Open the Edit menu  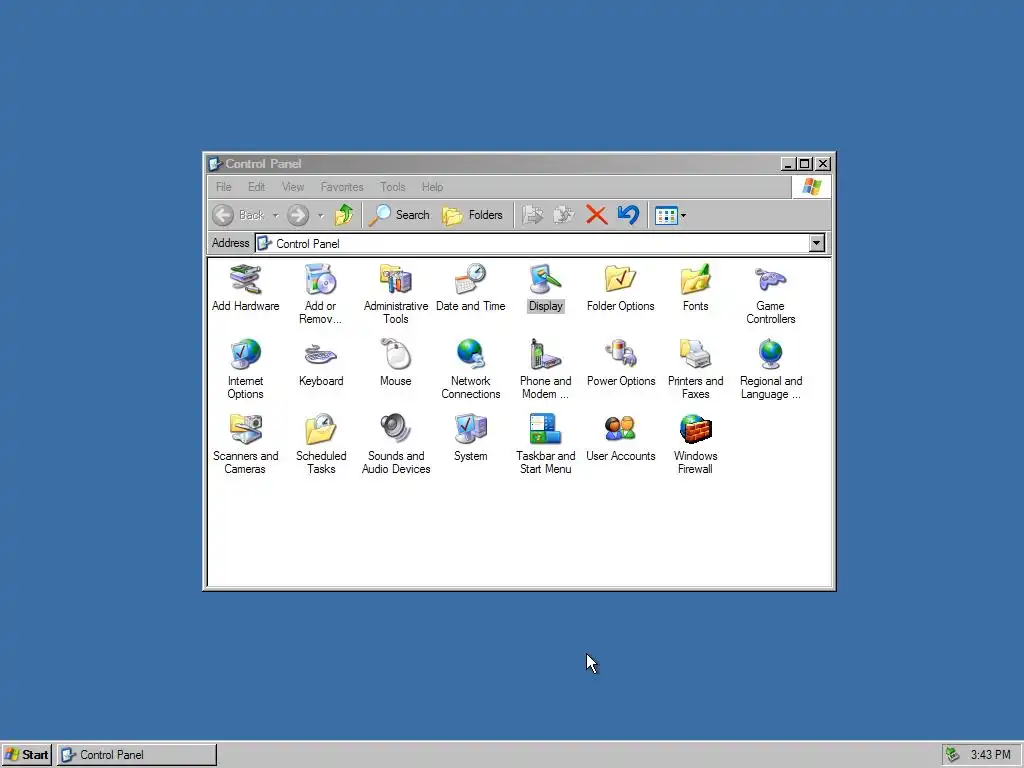(257, 187)
